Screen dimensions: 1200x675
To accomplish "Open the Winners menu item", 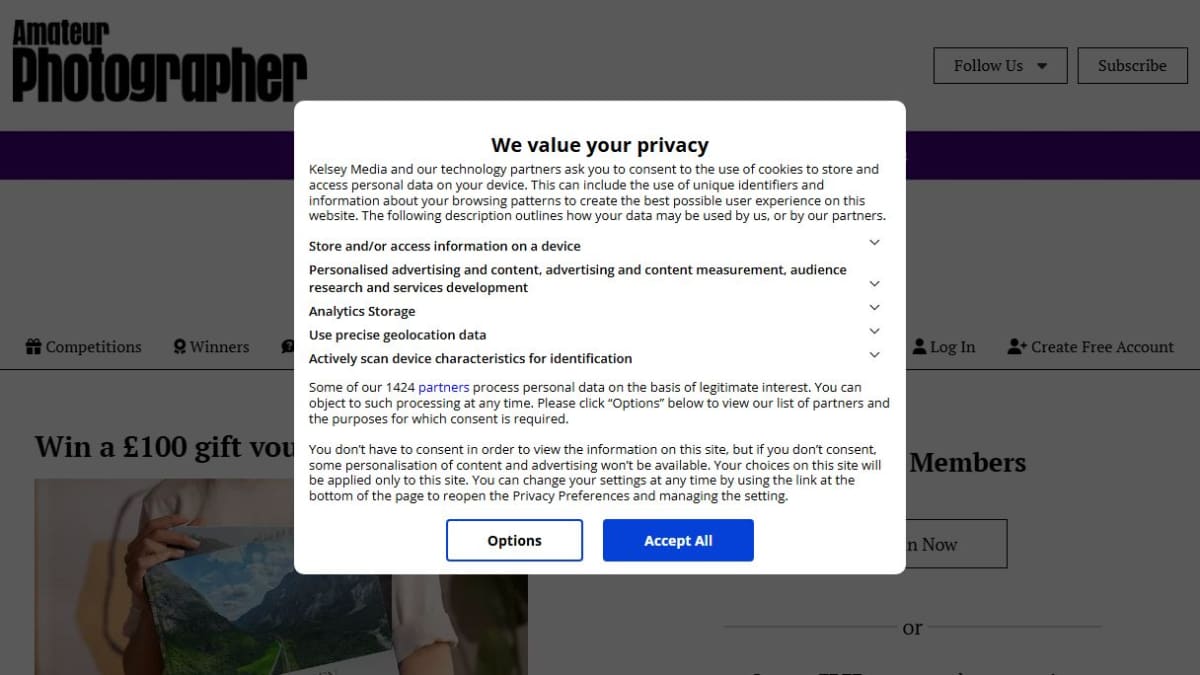I will (x=211, y=347).
